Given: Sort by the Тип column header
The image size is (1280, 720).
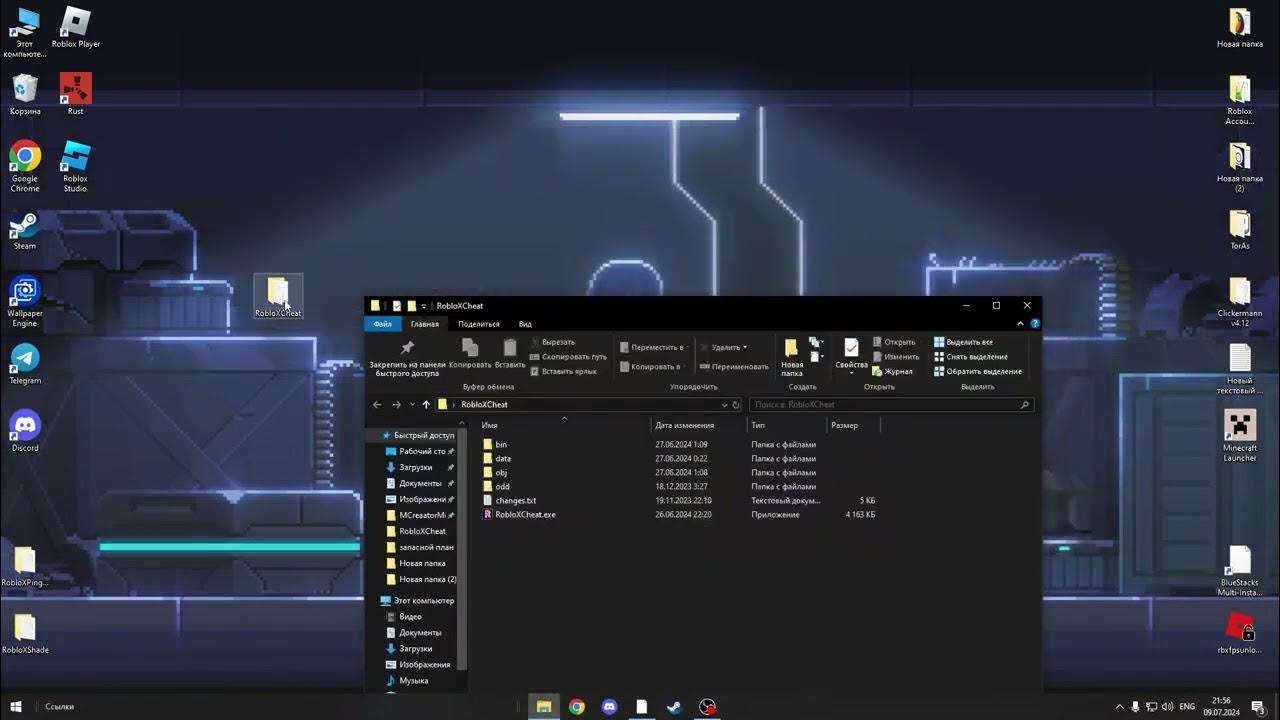Looking at the screenshot, I should (x=786, y=425).
